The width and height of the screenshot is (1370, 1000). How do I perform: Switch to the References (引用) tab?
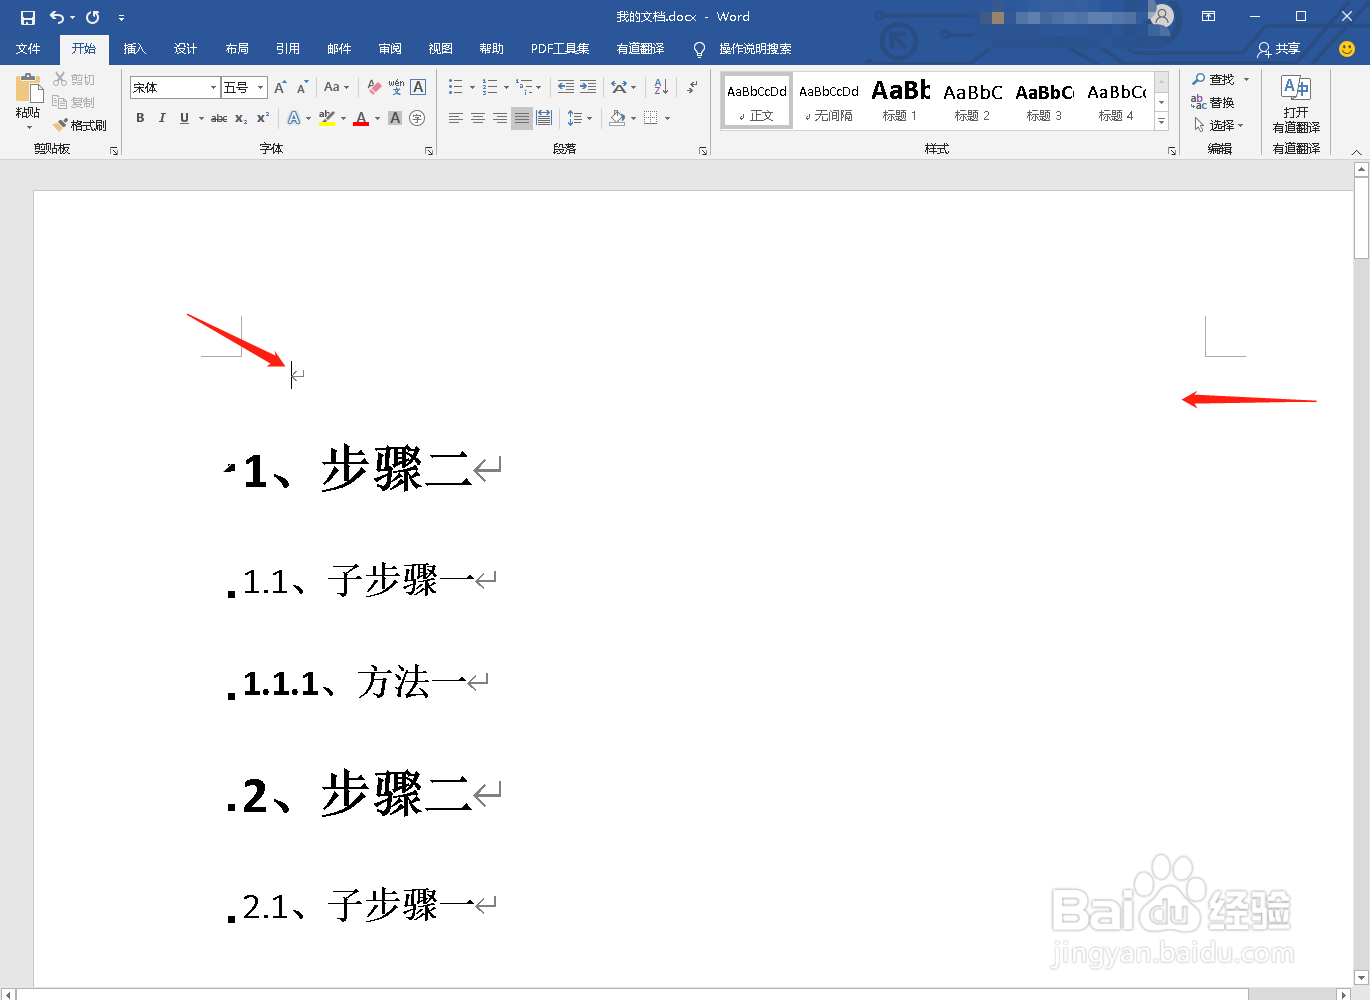tap(288, 49)
